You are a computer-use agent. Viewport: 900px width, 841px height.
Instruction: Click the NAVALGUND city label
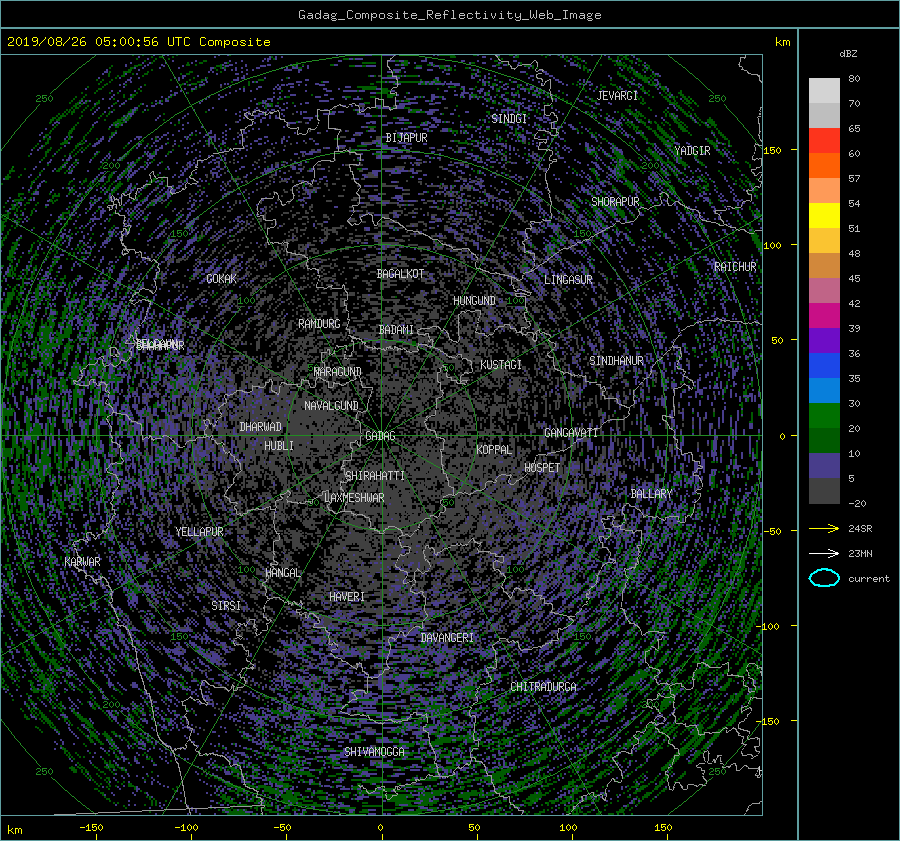331,406
